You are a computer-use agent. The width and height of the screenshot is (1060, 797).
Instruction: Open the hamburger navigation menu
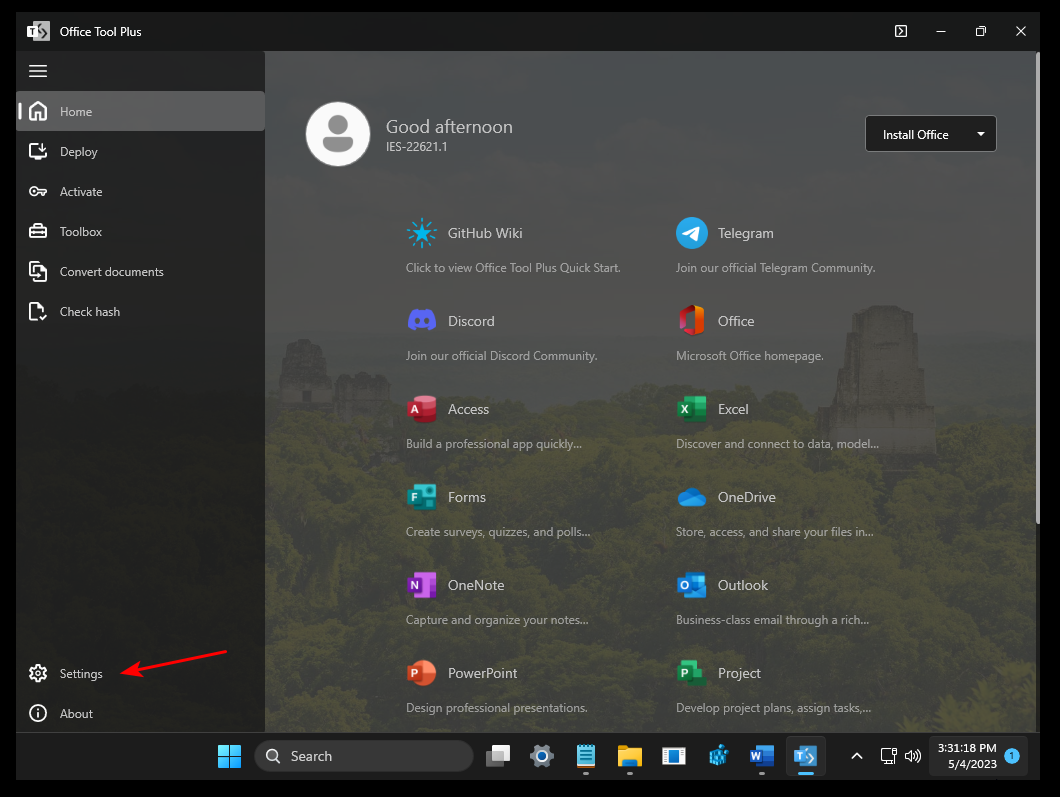tap(38, 71)
